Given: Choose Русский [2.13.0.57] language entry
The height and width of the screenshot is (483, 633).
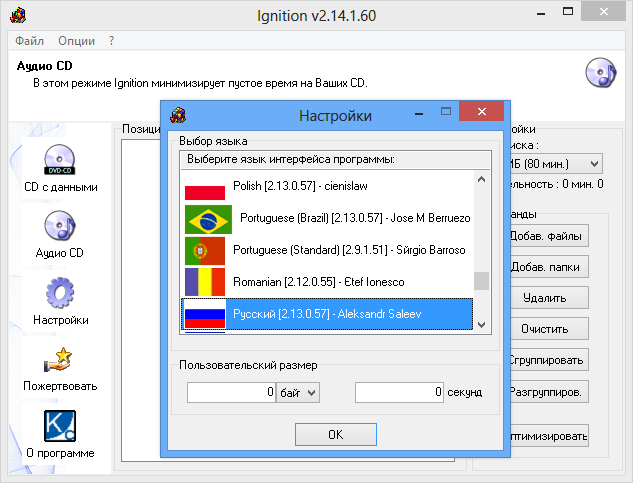Looking at the screenshot, I should (327, 314).
